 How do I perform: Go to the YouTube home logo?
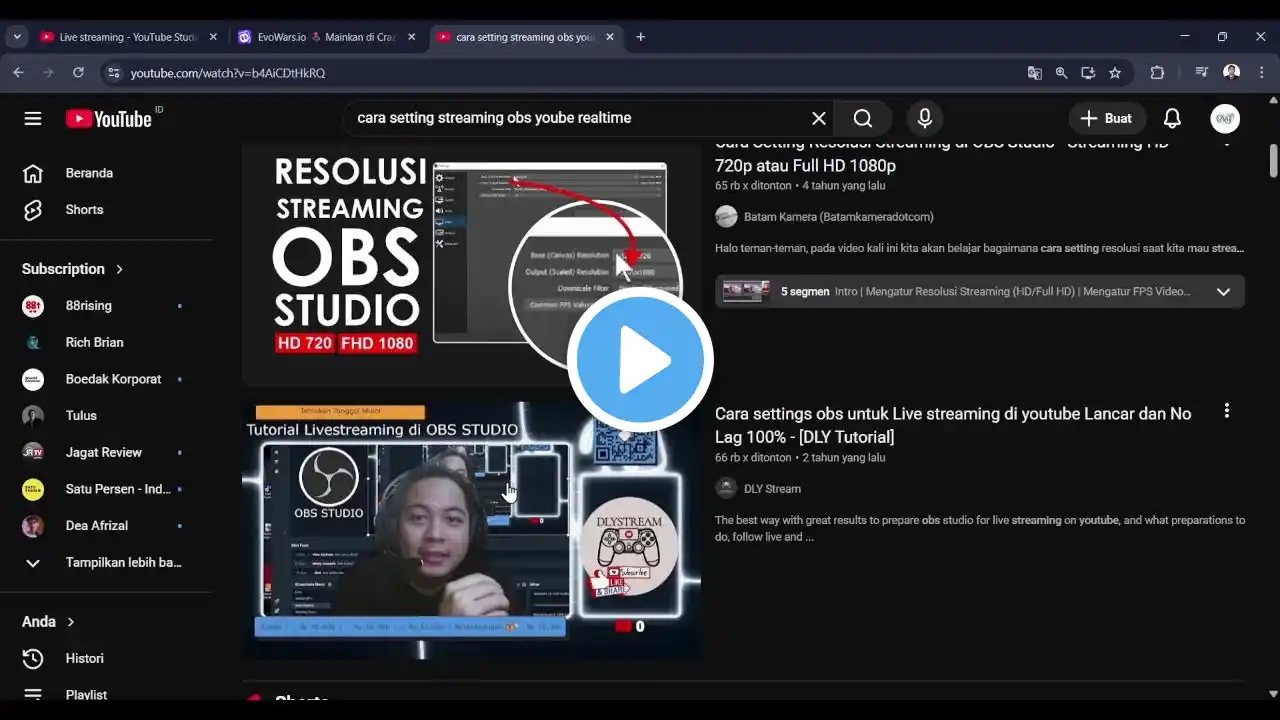click(109, 119)
